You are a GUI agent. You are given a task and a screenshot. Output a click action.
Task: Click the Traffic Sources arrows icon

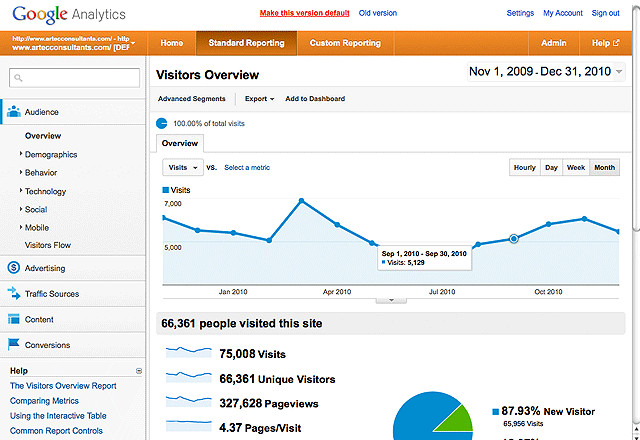14,294
